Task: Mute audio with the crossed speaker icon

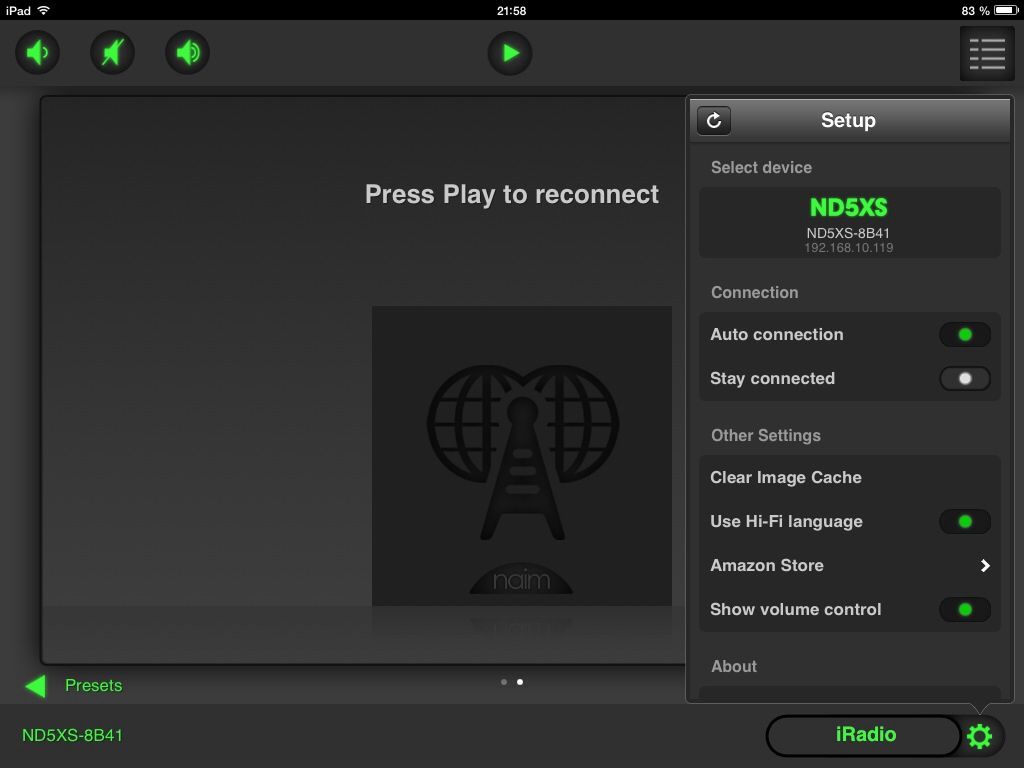Action: click(112, 52)
